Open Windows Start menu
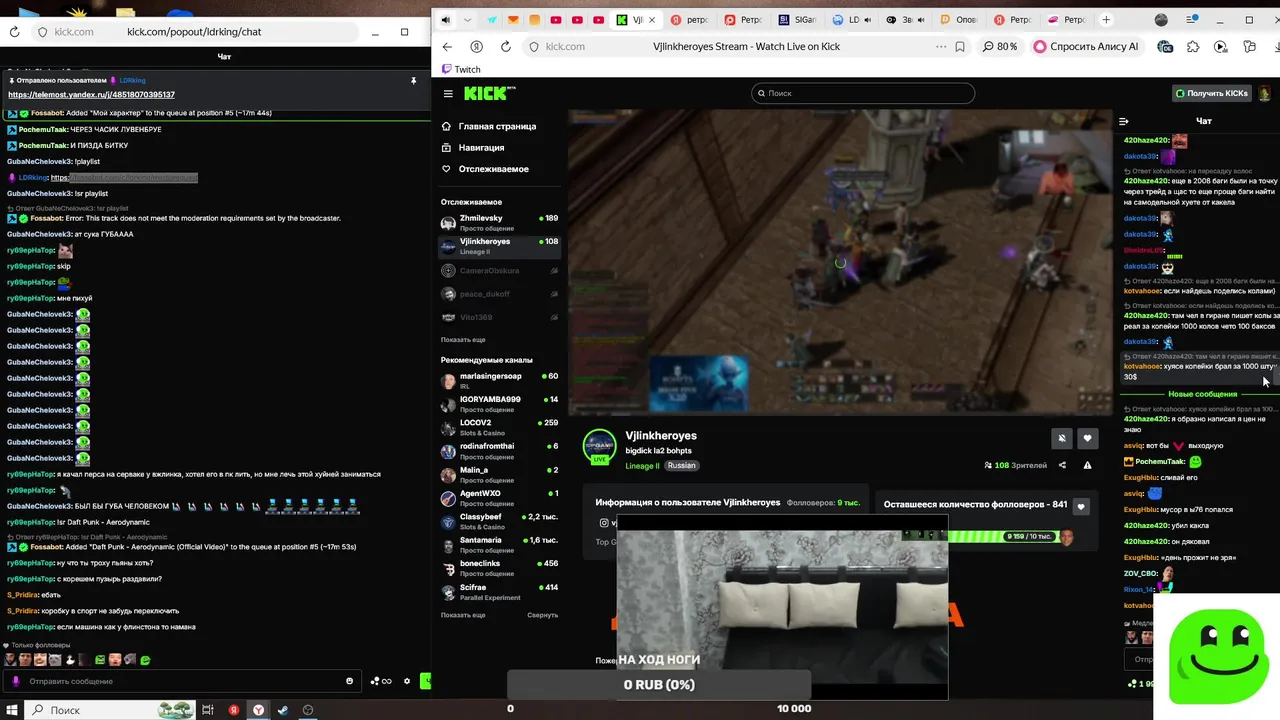1280x720 pixels. (x=11, y=710)
